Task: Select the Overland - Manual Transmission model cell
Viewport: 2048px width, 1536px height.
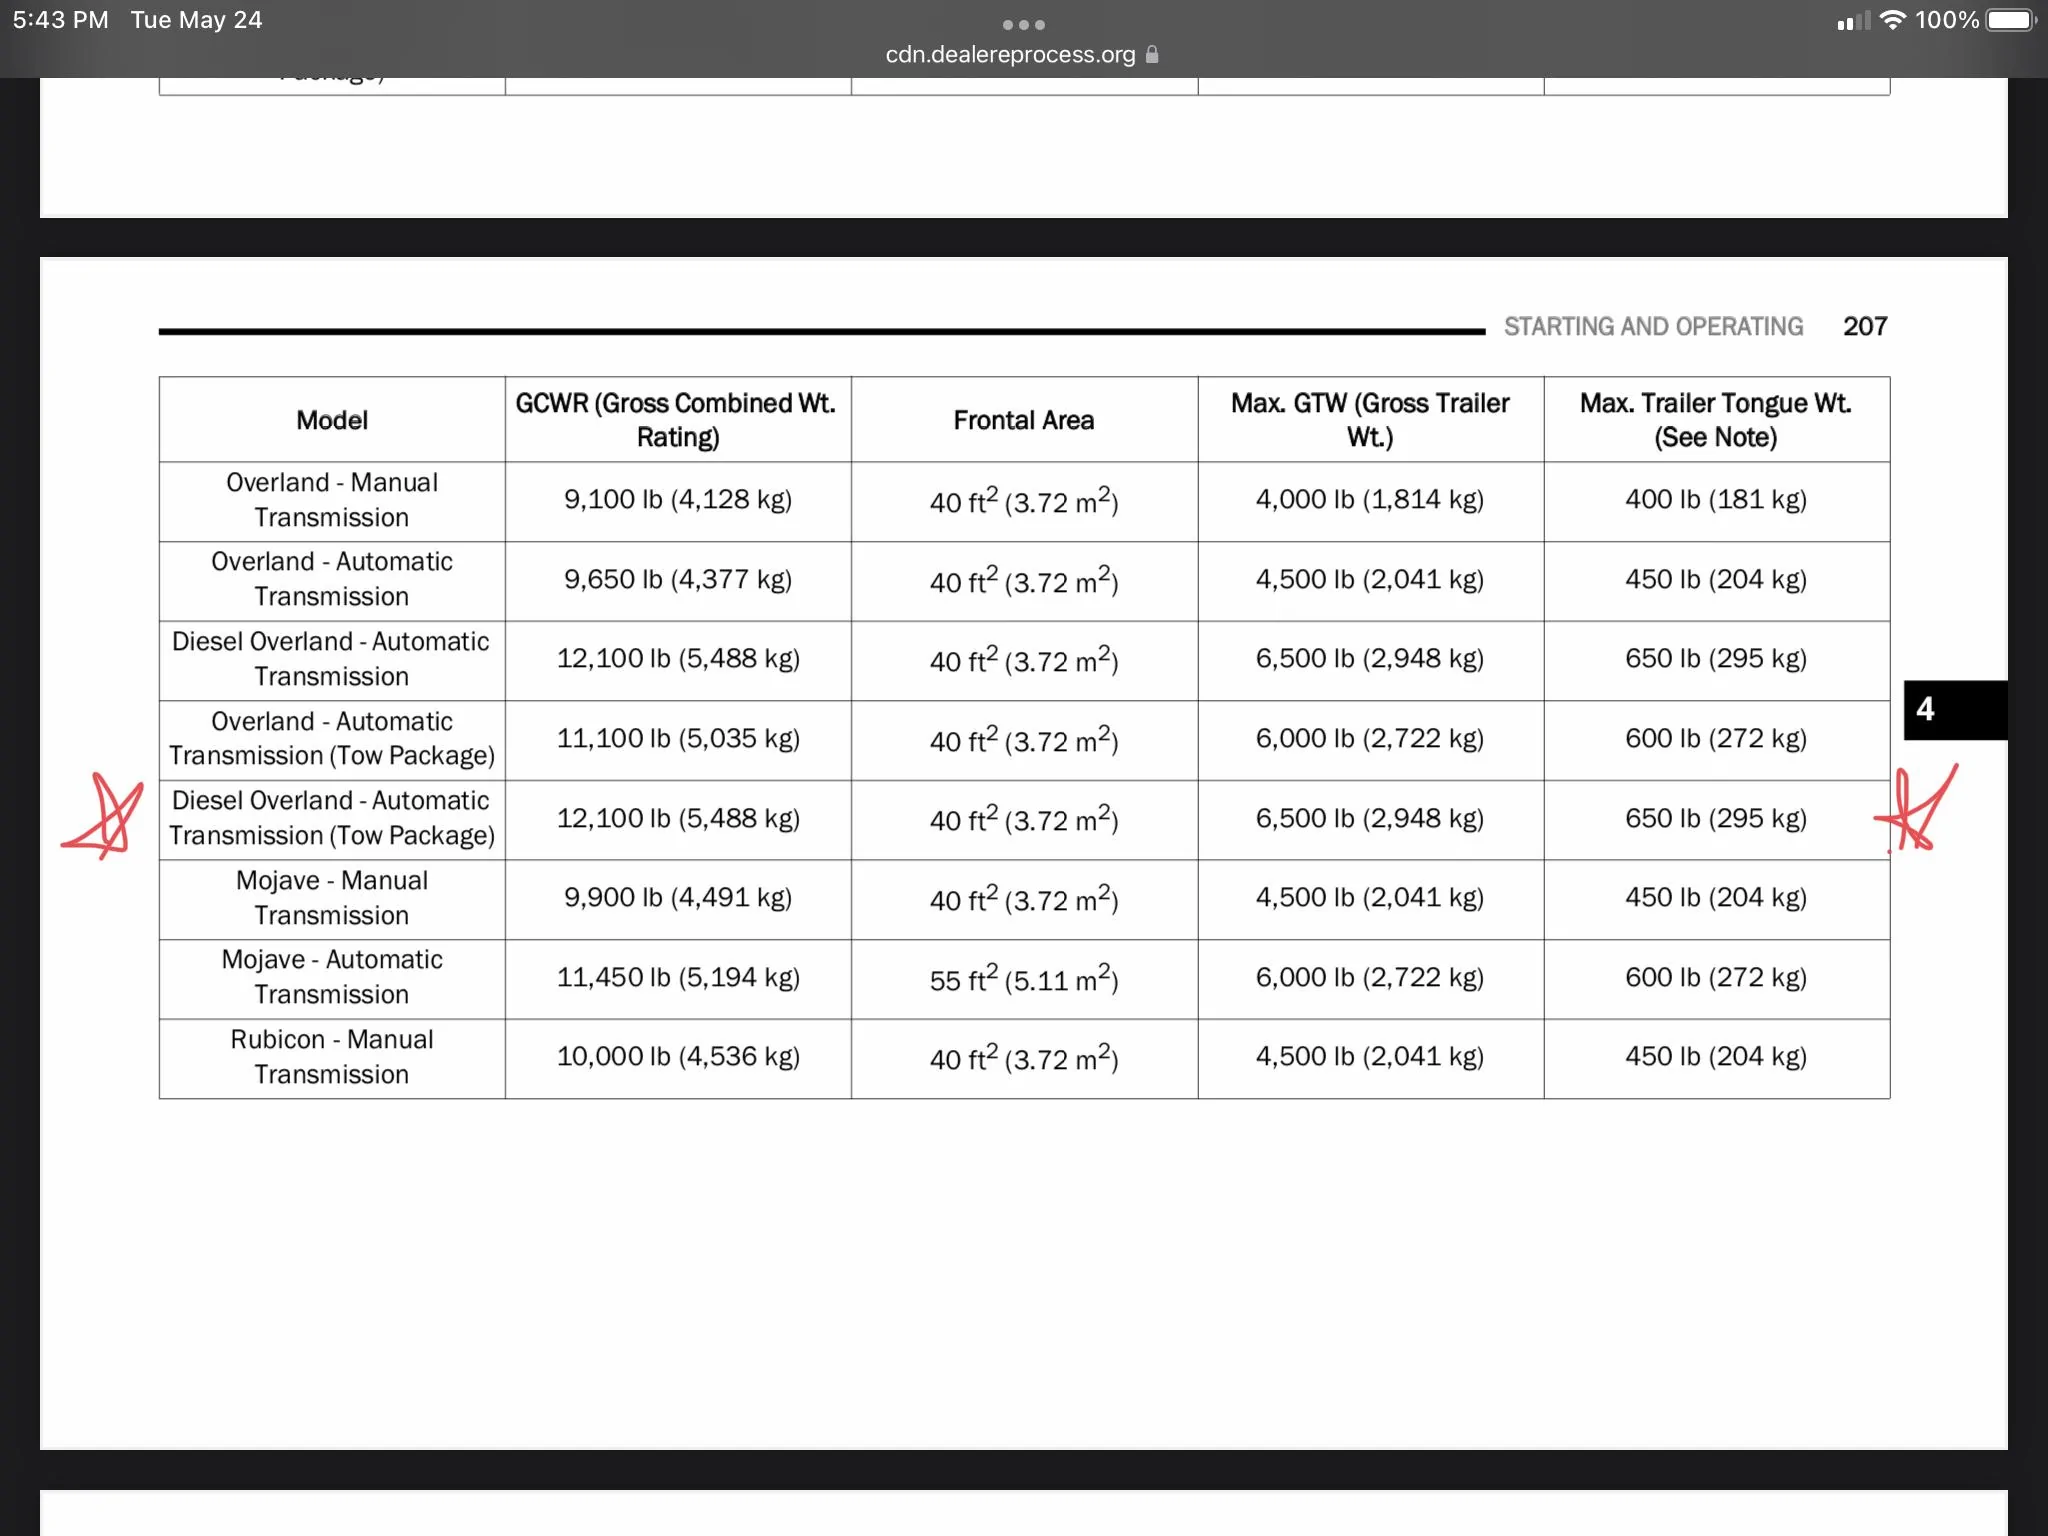Action: [332, 500]
